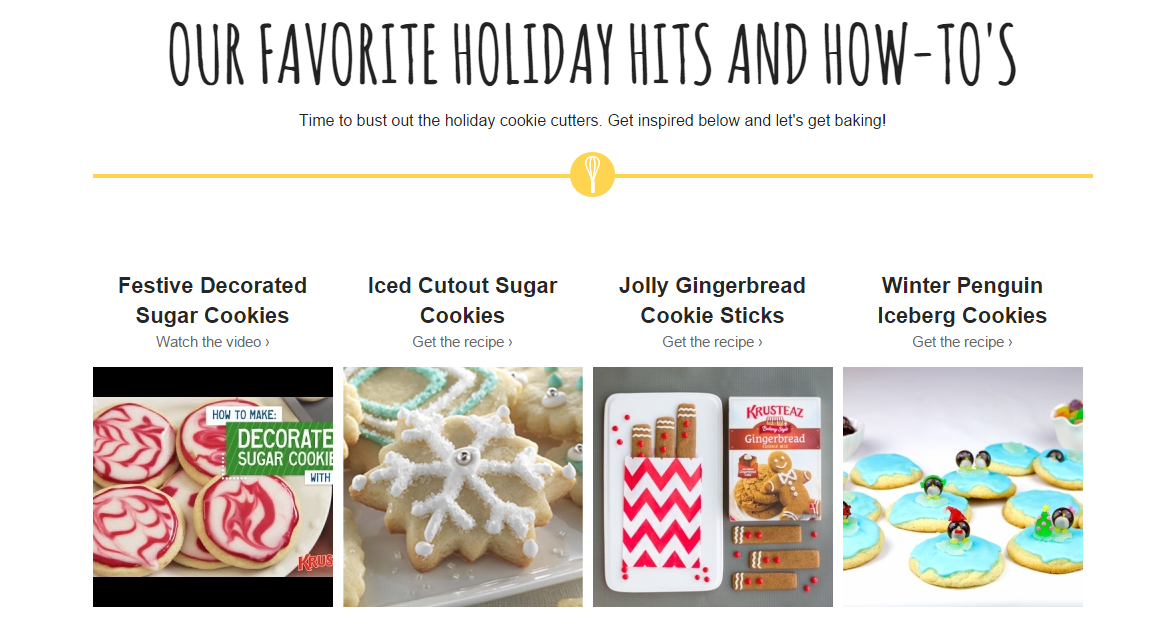Screen dimensions: 1163x624
Task: Get the recipe for Iced Cutout Cookies
Action: 462,342
